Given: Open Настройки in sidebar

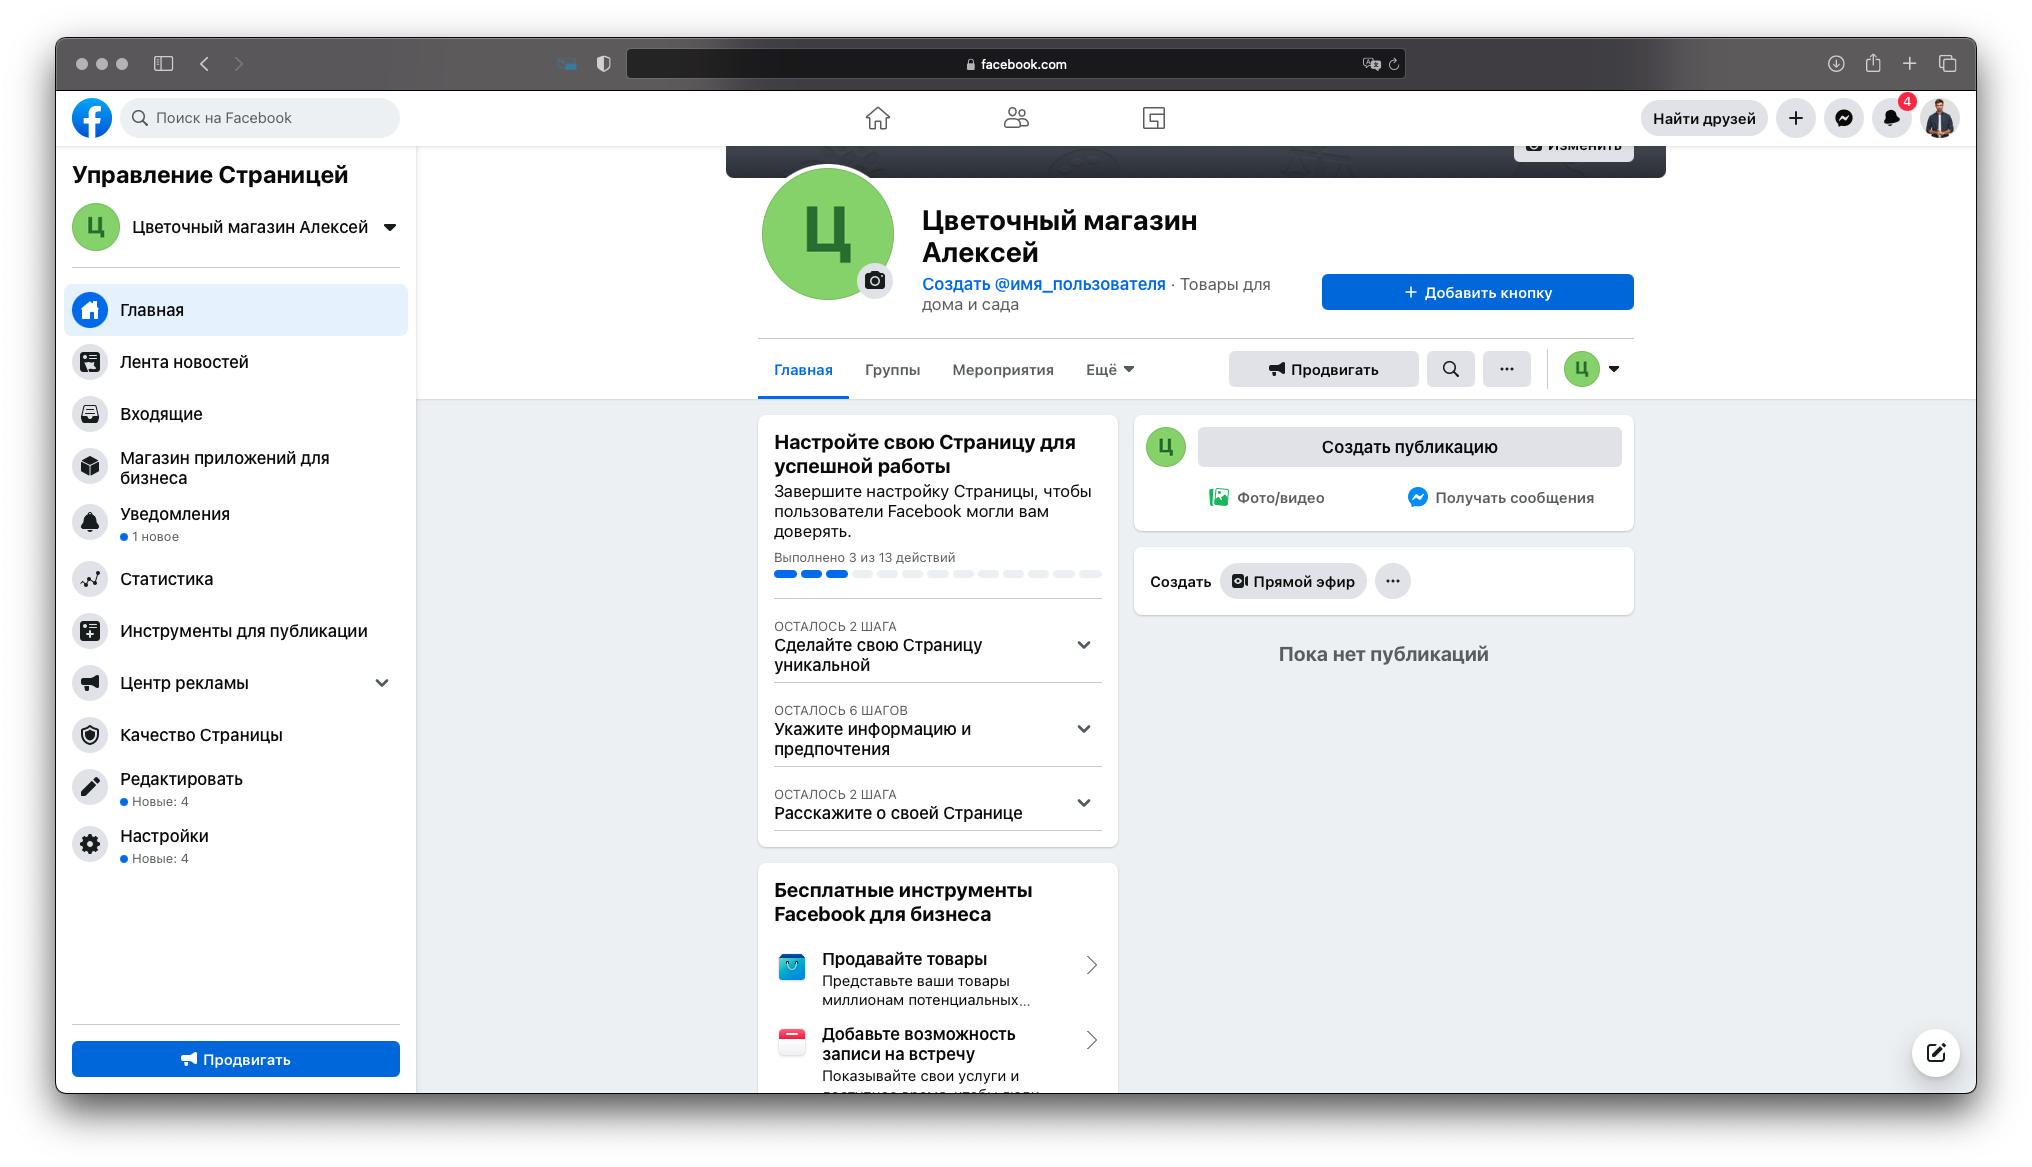Looking at the screenshot, I should (236, 845).
